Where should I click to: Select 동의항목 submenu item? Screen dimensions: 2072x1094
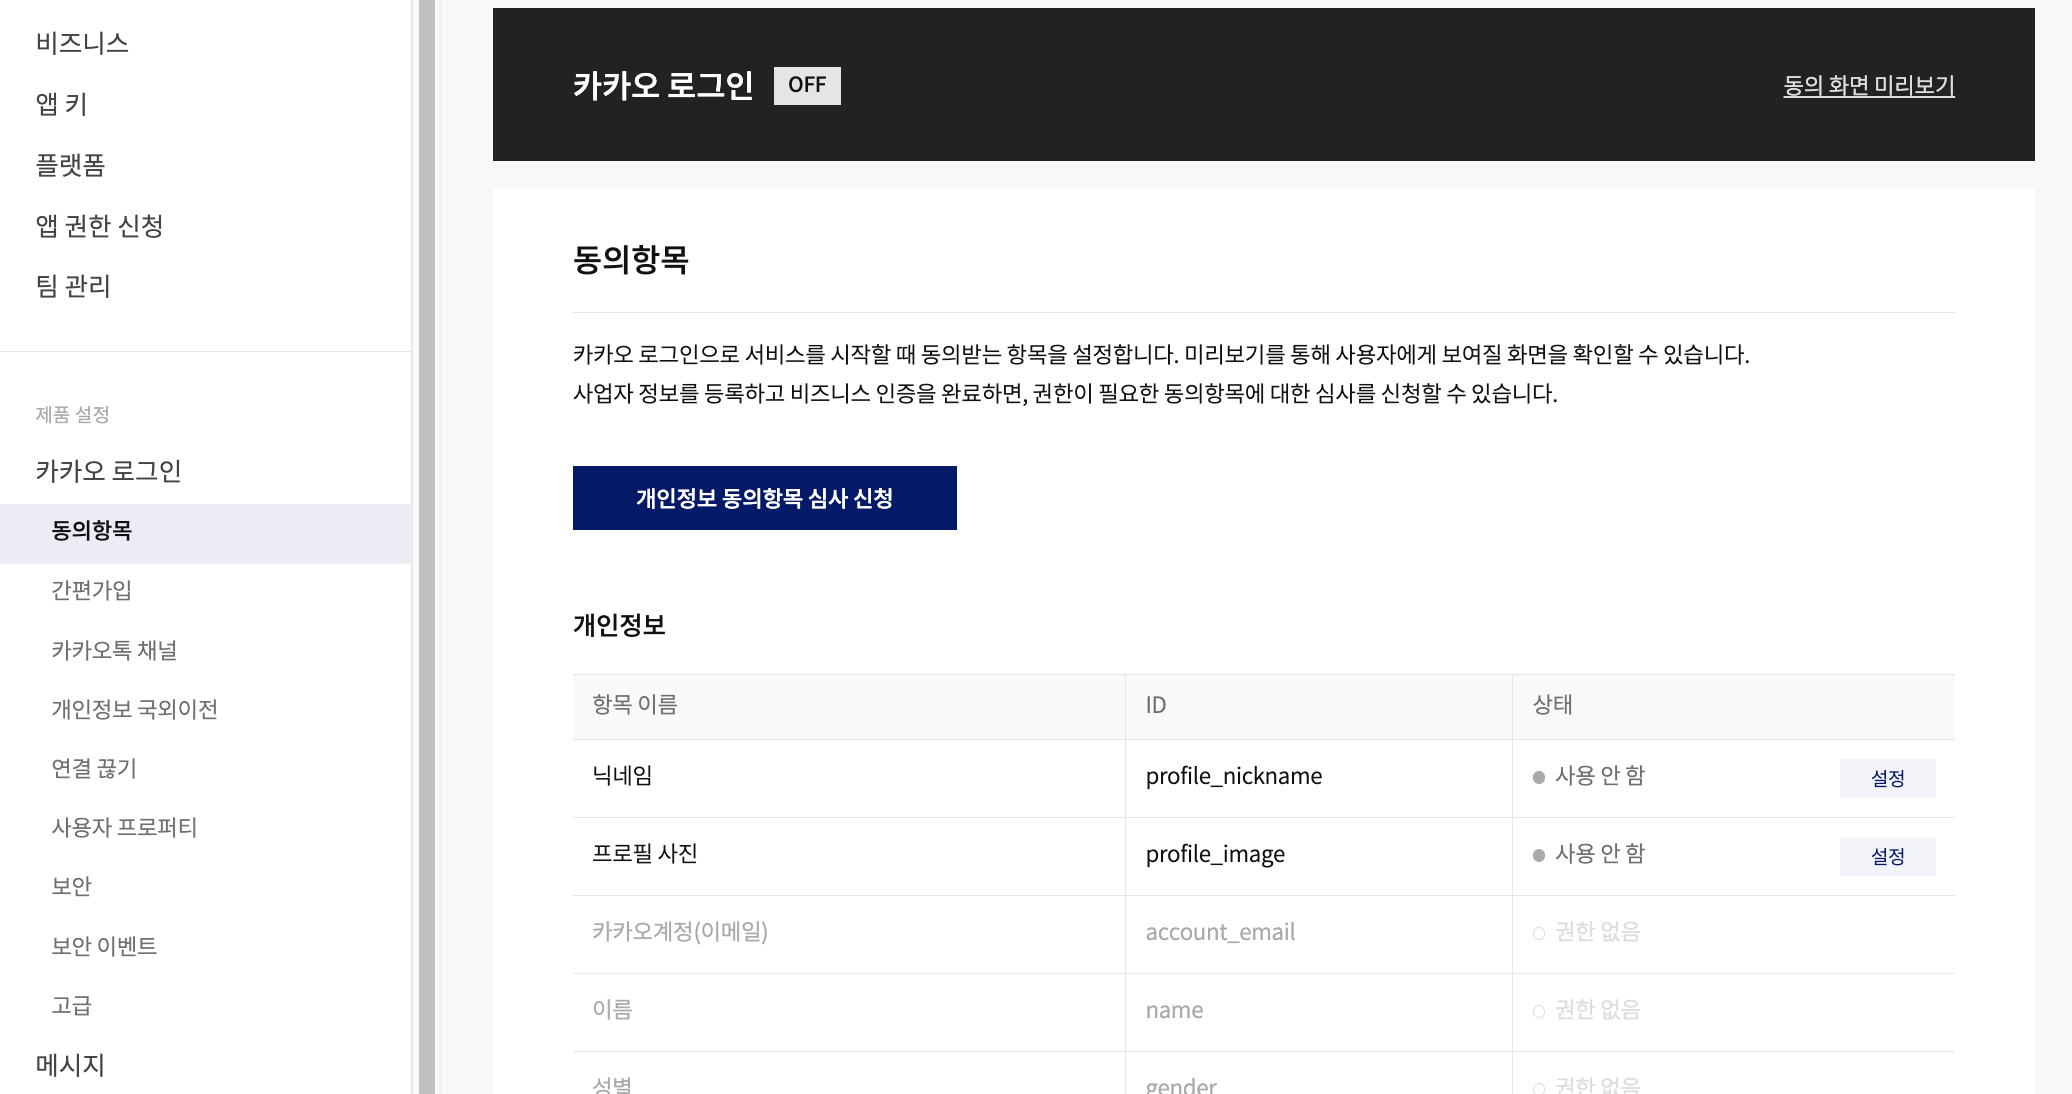(x=92, y=531)
